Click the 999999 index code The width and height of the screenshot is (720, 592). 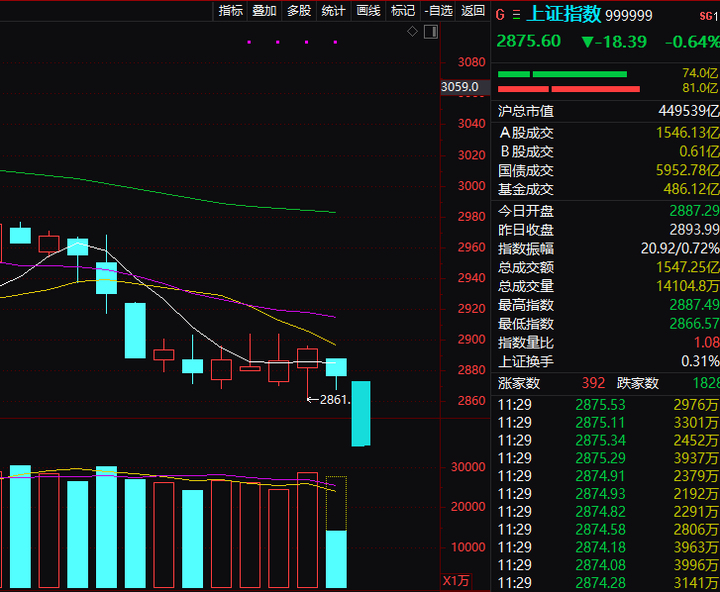click(x=629, y=16)
